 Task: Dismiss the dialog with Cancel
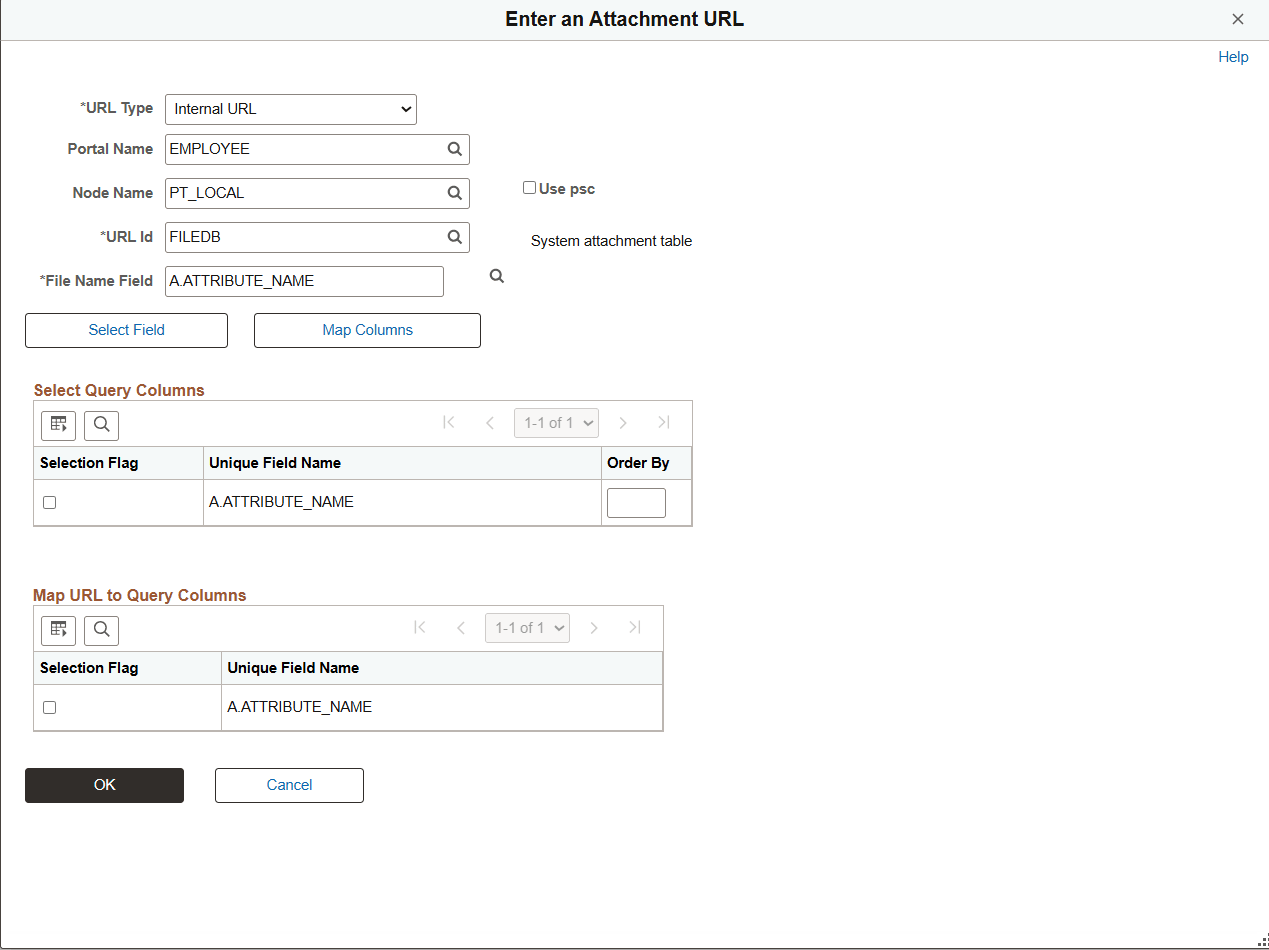pyautogui.click(x=289, y=785)
